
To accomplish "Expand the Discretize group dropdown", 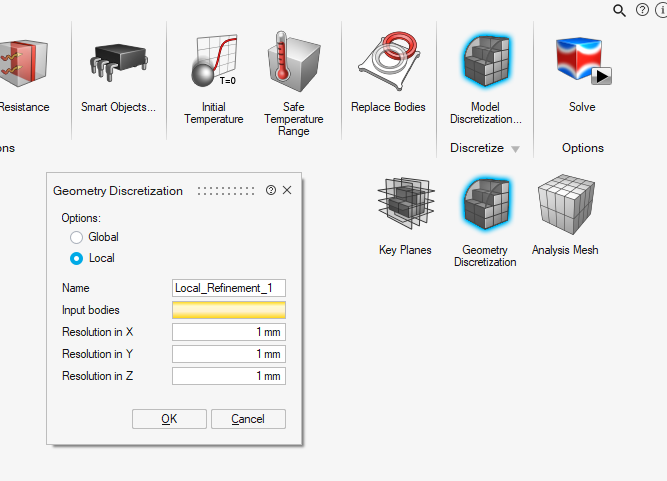I will [515, 149].
